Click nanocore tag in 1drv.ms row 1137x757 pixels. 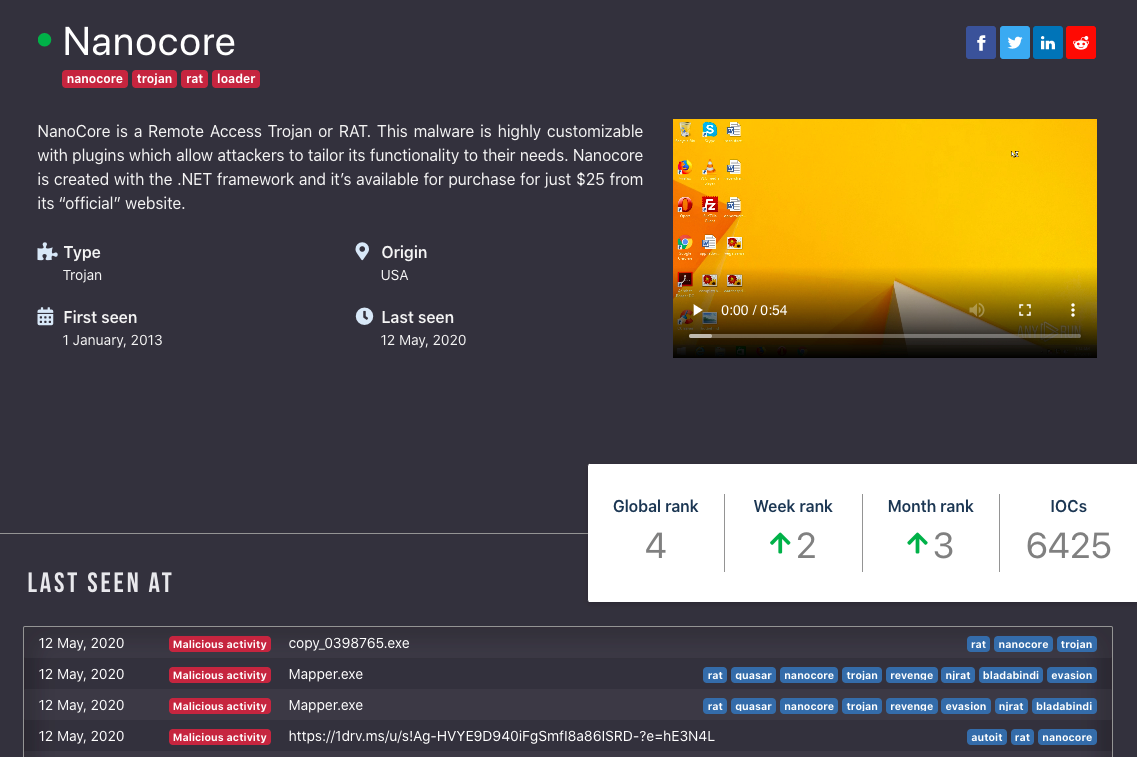pyautogui.click(x=1067, y=737)
